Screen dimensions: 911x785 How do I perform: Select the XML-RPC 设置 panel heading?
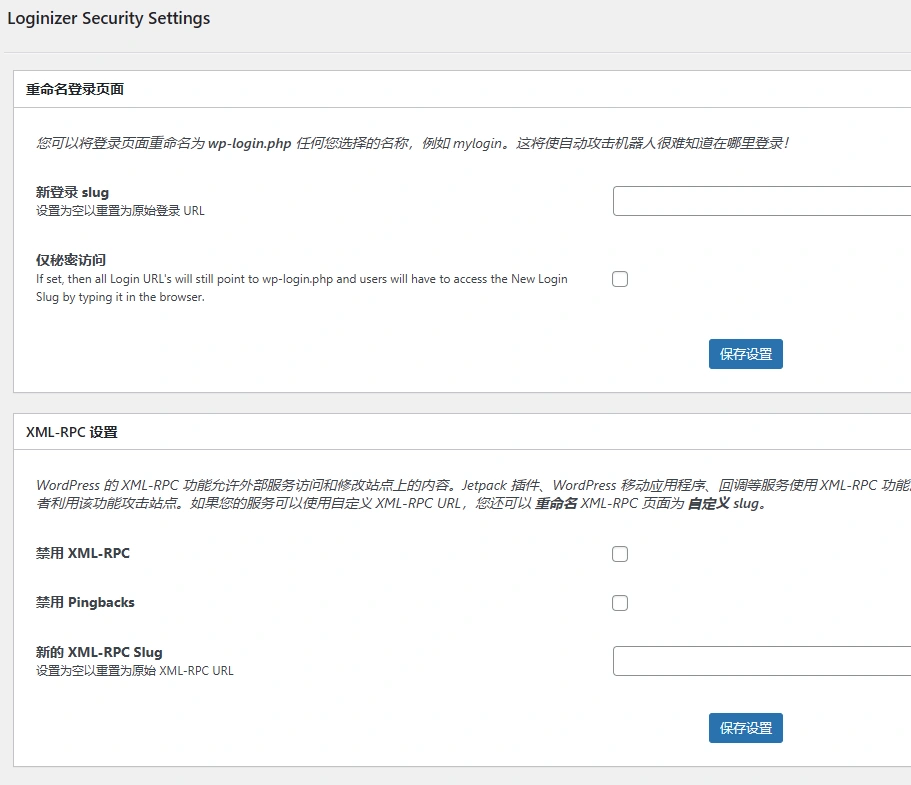[72, 432]
